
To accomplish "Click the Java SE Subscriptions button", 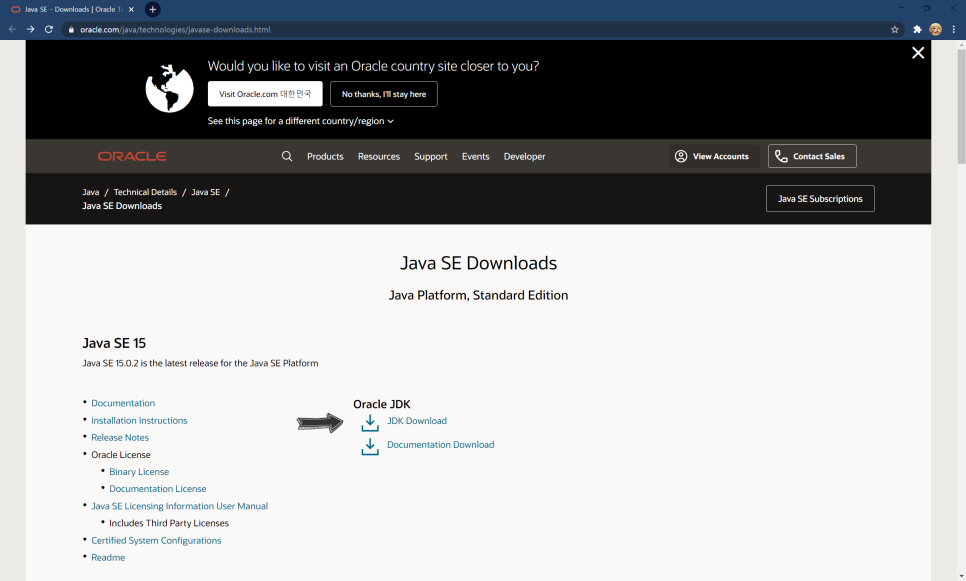I will (820, 198).
